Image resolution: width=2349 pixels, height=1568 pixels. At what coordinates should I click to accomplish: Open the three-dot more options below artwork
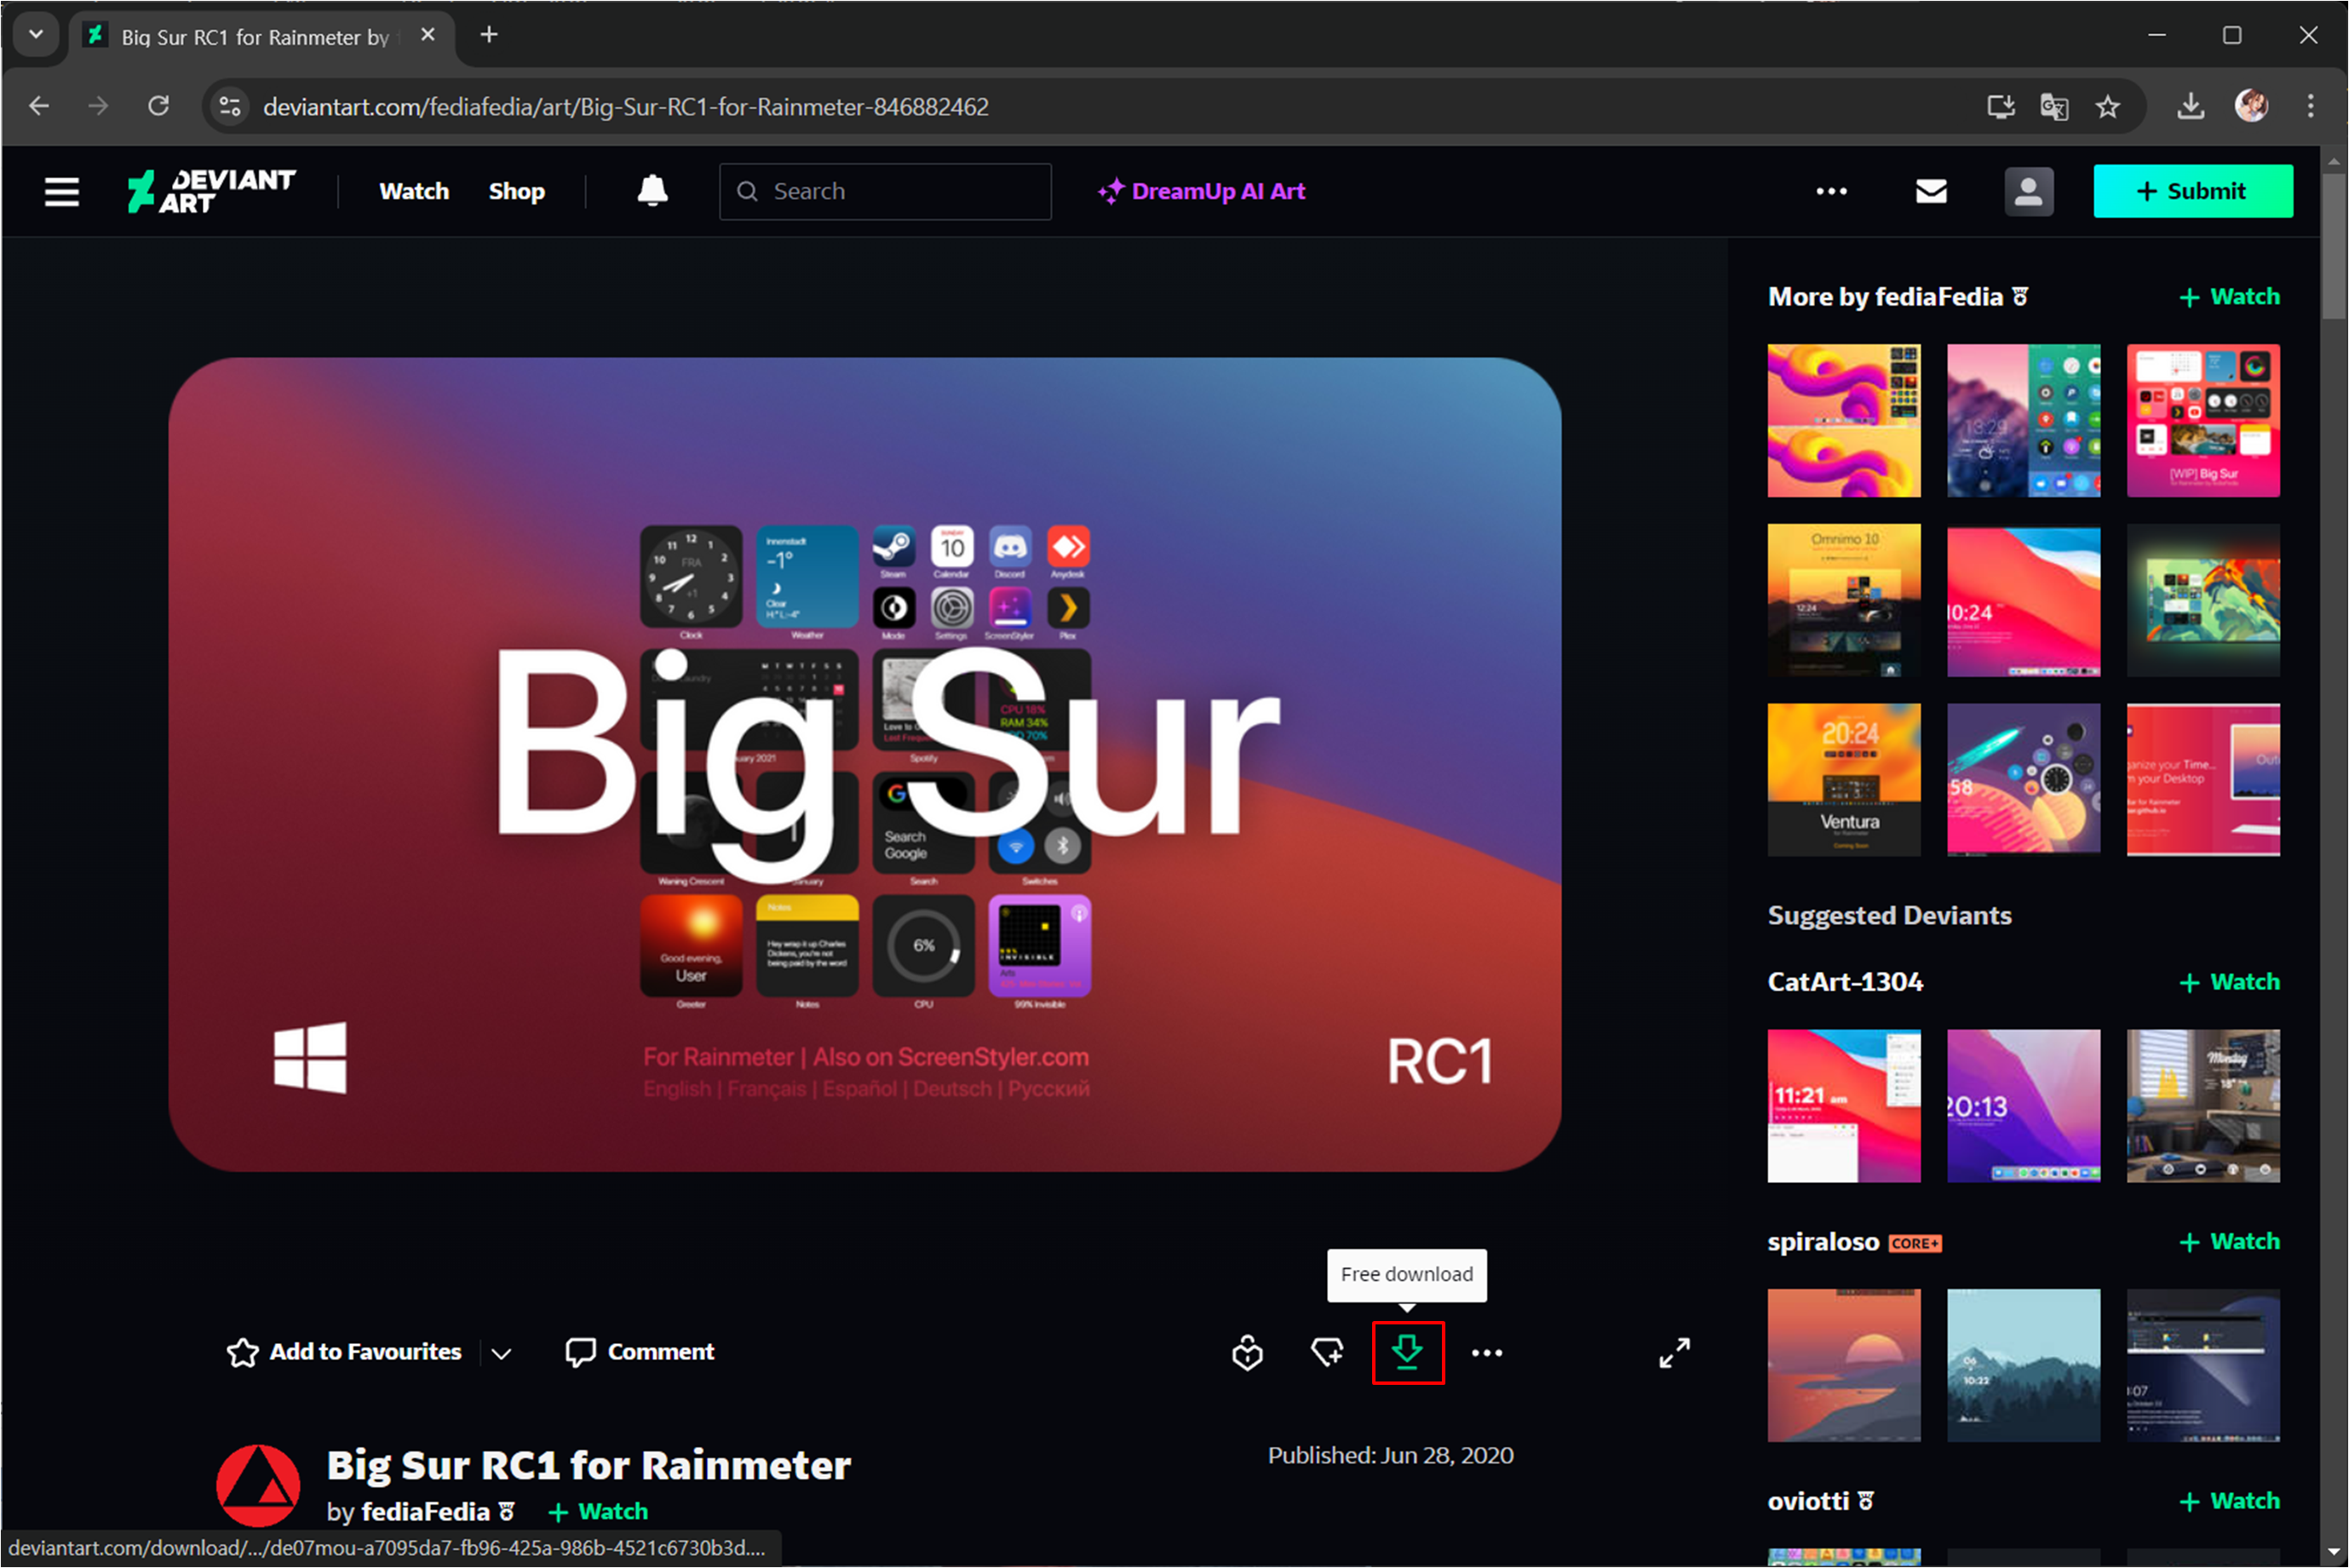[x=1486, y=1352]
